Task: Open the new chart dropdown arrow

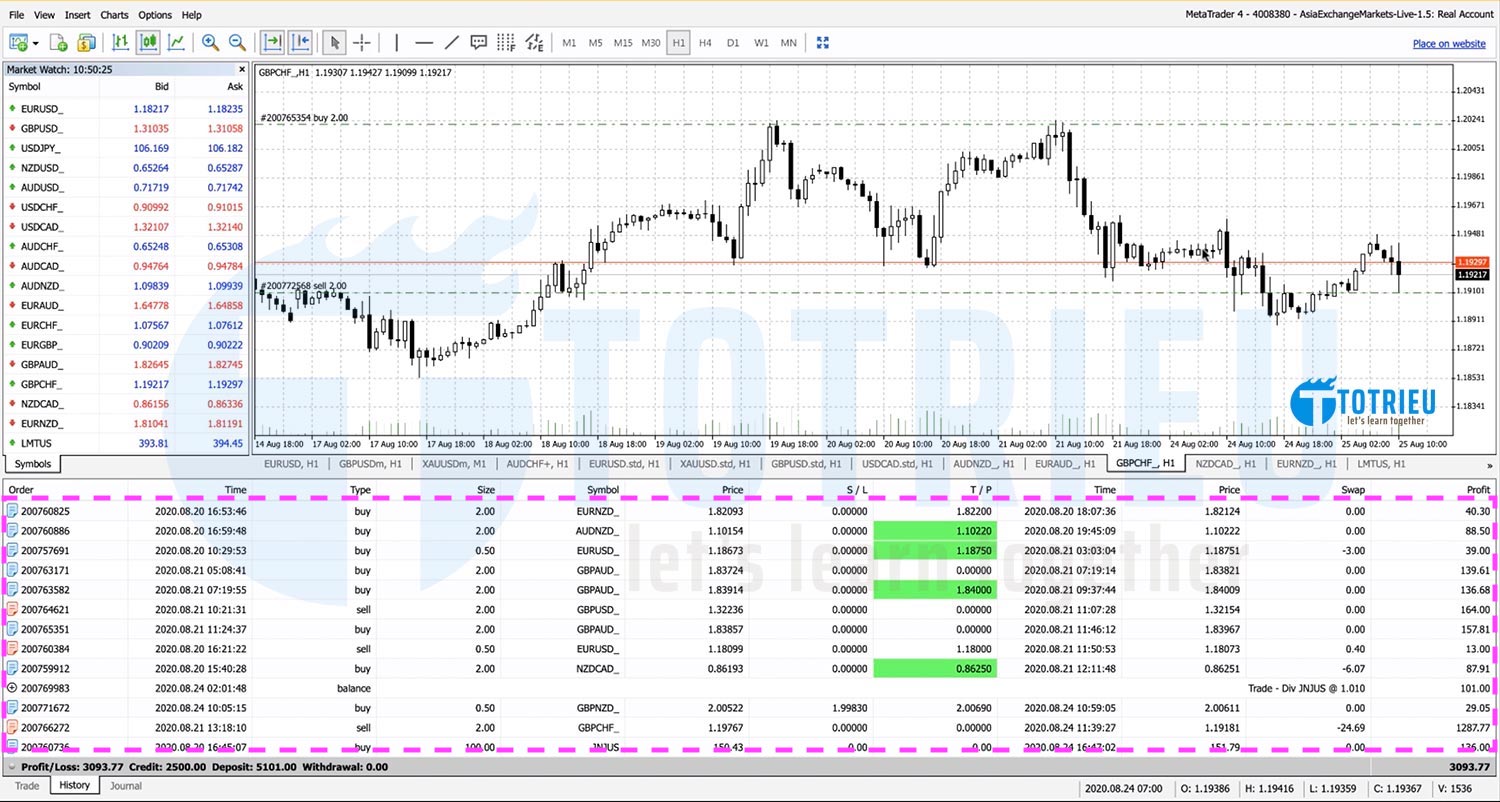Action: coord(36,43)
